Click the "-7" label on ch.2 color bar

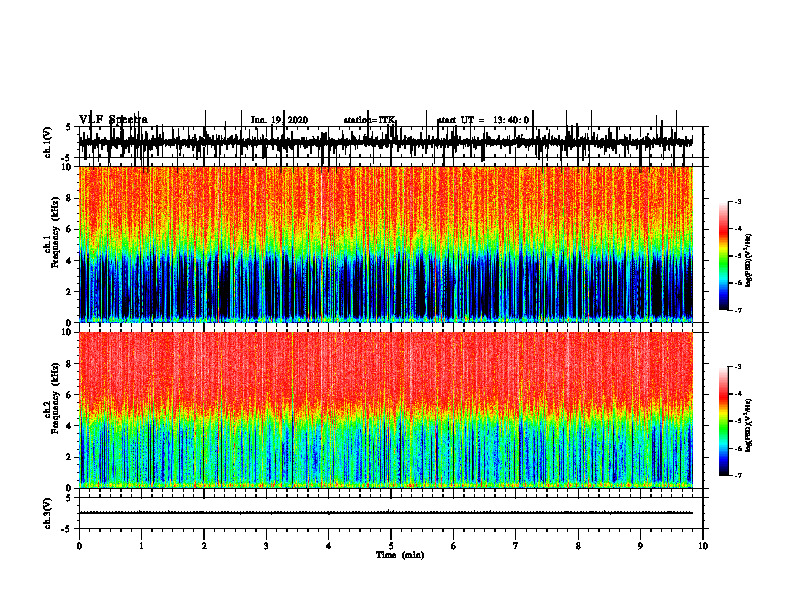[x=738, y=476]
